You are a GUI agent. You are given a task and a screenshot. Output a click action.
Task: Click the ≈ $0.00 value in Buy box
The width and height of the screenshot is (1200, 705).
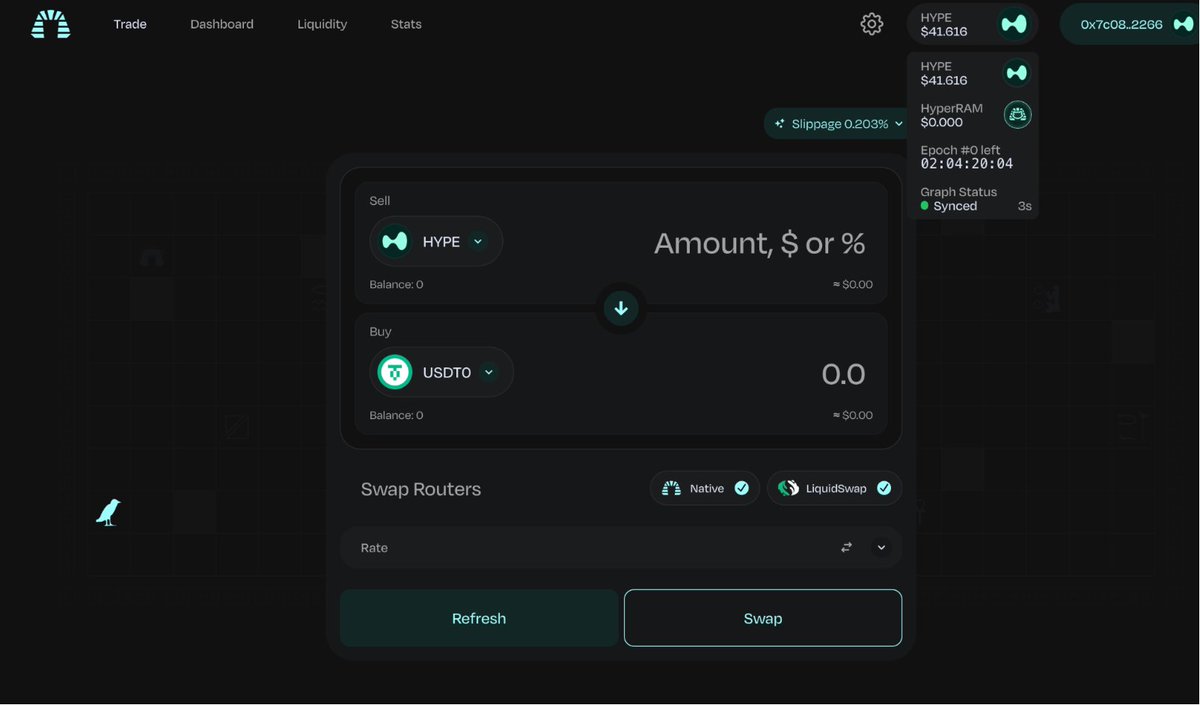853,415
